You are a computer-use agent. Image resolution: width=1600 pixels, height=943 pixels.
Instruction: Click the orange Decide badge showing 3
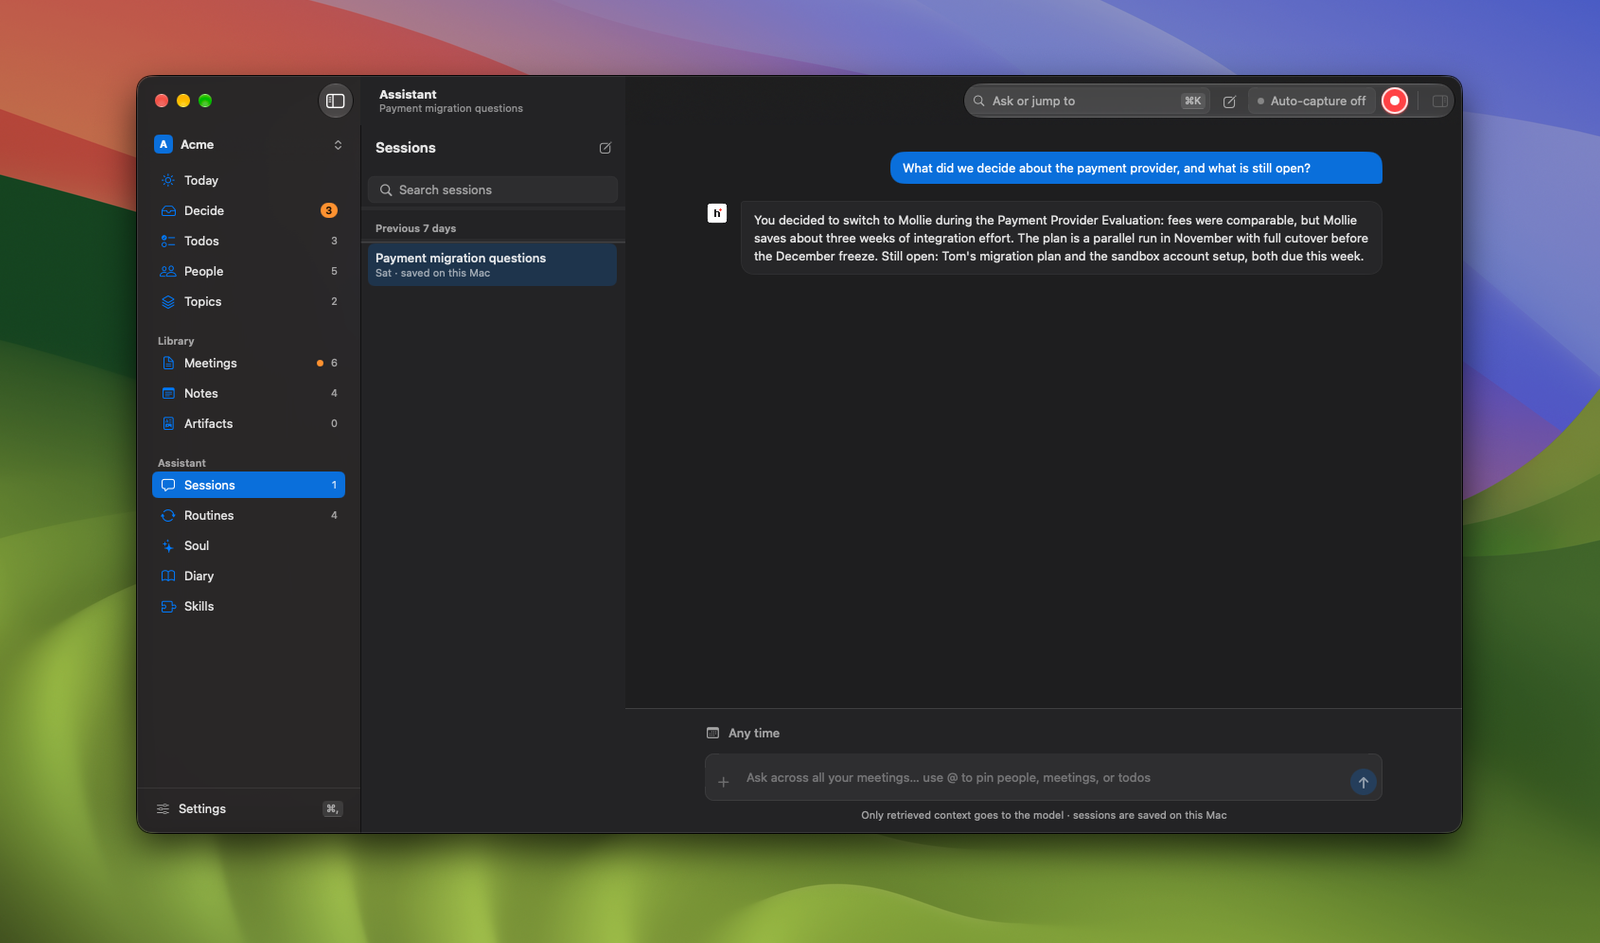328,211
